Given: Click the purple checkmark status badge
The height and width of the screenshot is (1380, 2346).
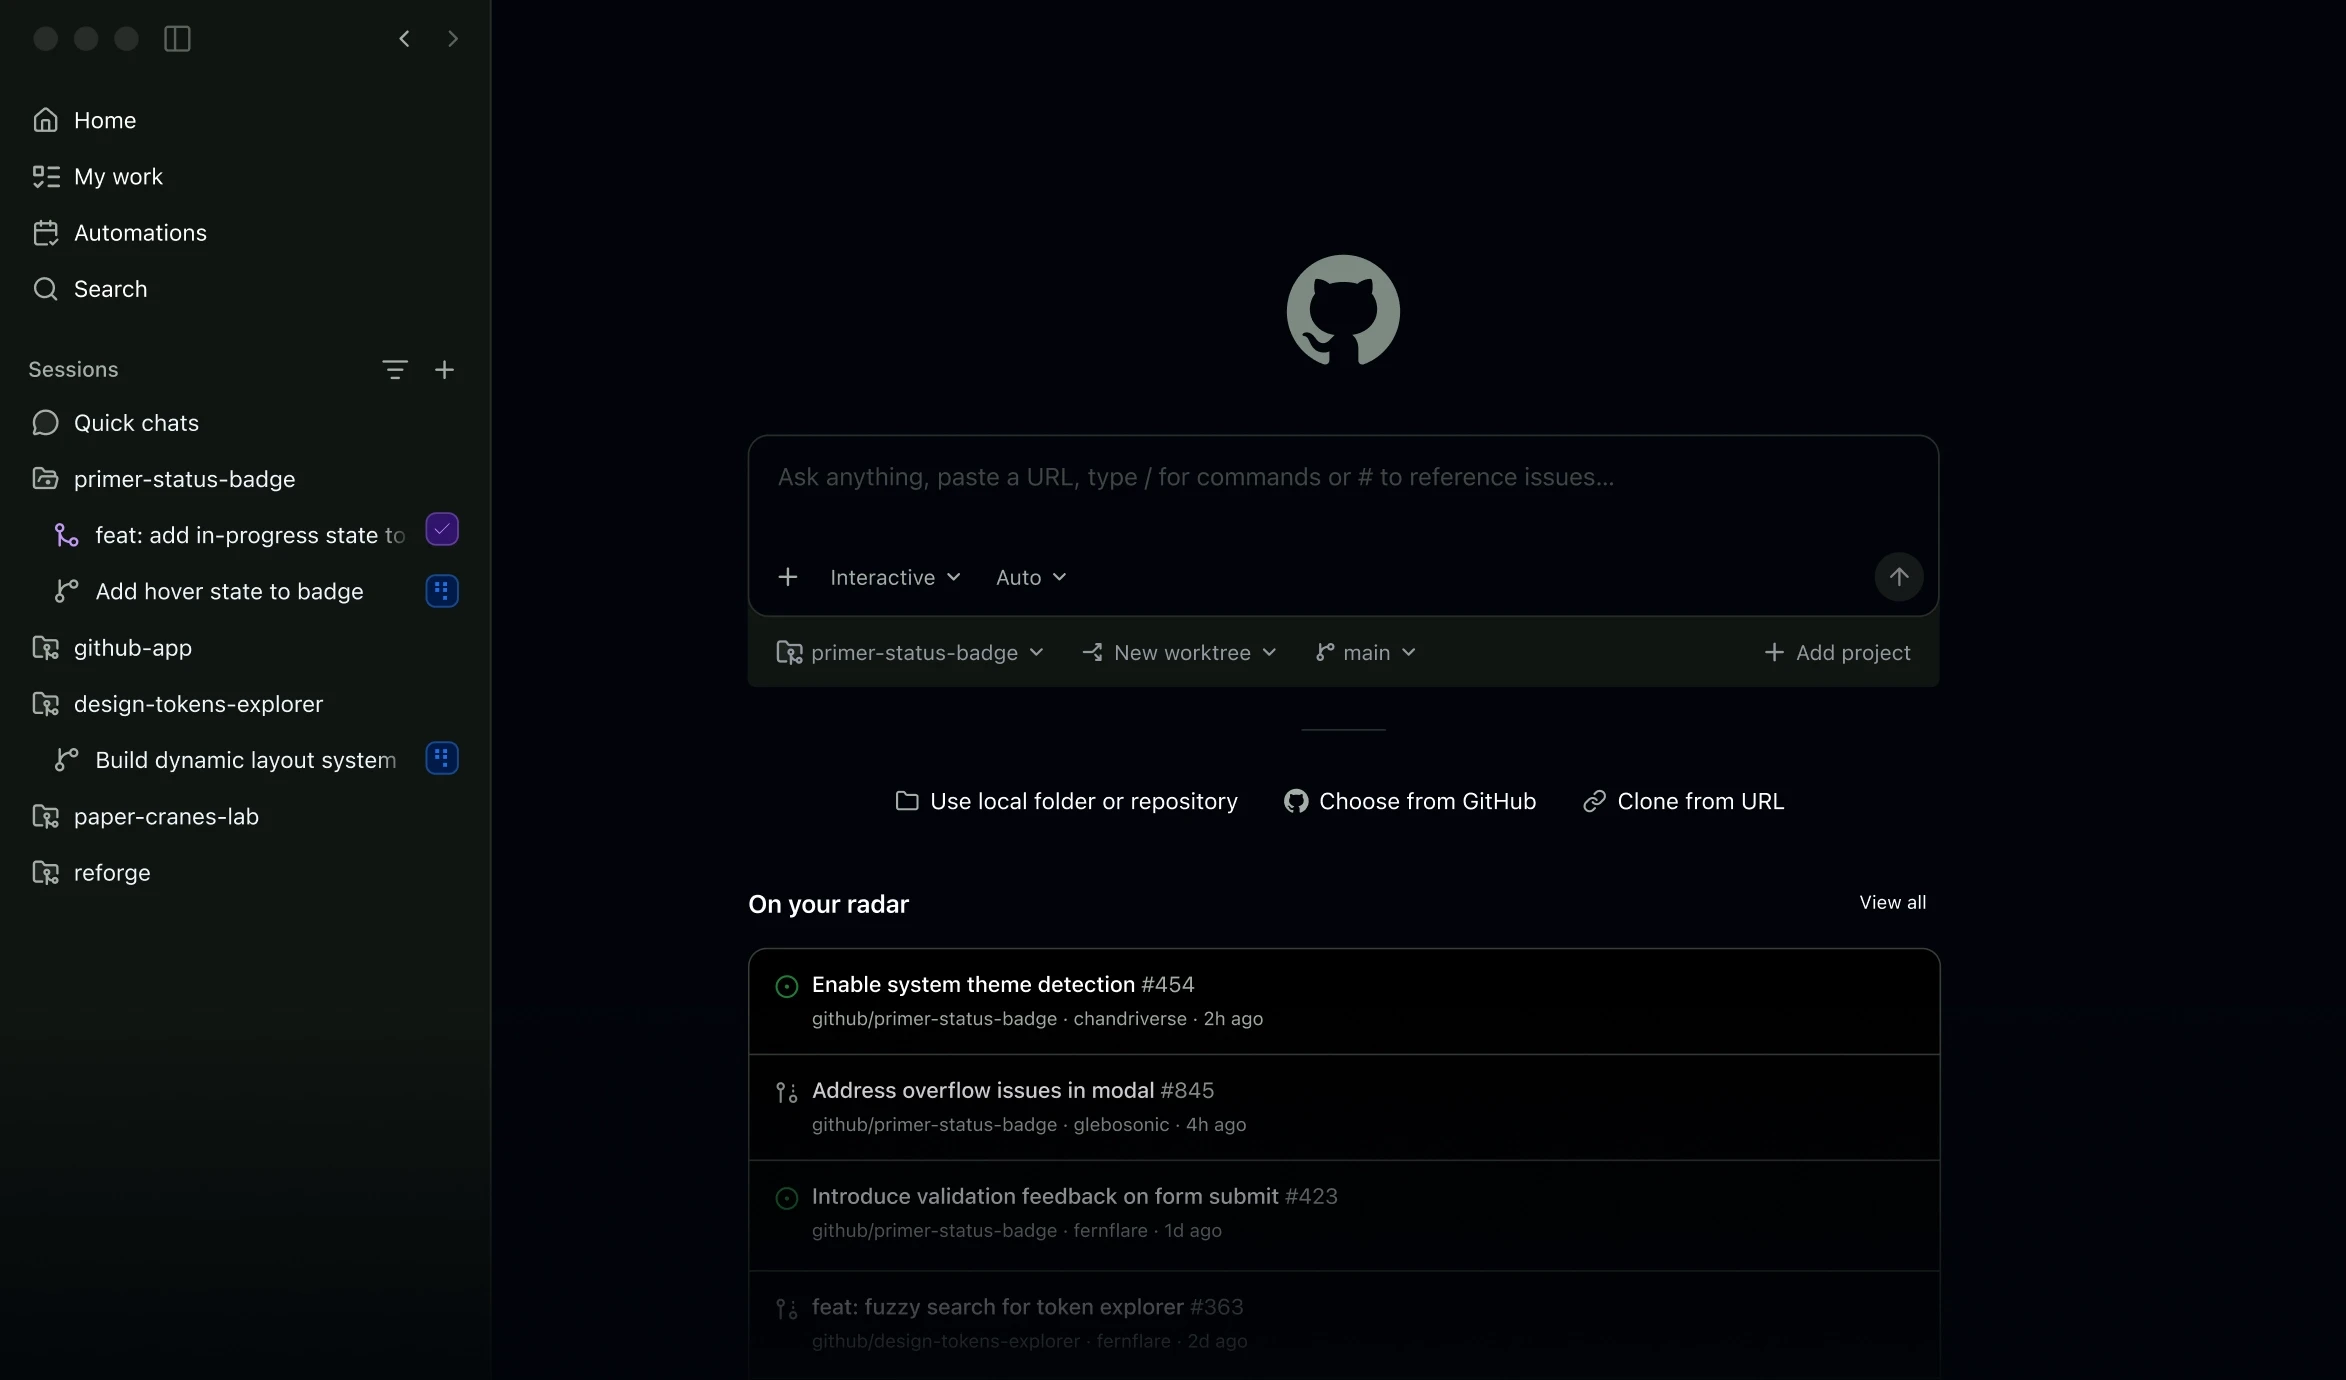Looking at the screenshot, I should 442,530.
